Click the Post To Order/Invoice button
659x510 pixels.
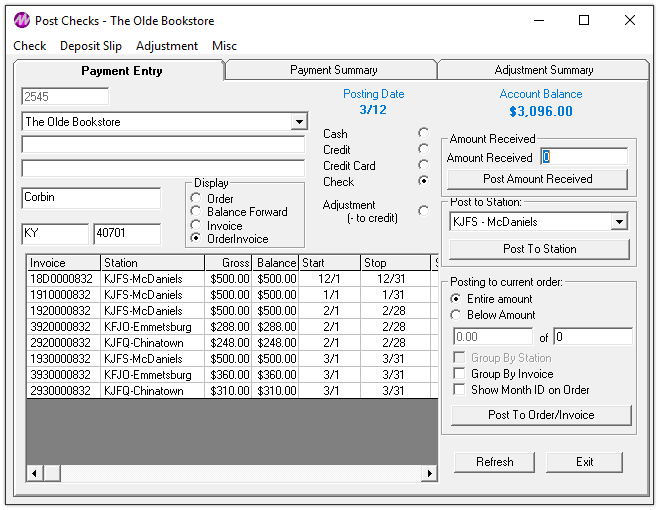coord(540,415)
